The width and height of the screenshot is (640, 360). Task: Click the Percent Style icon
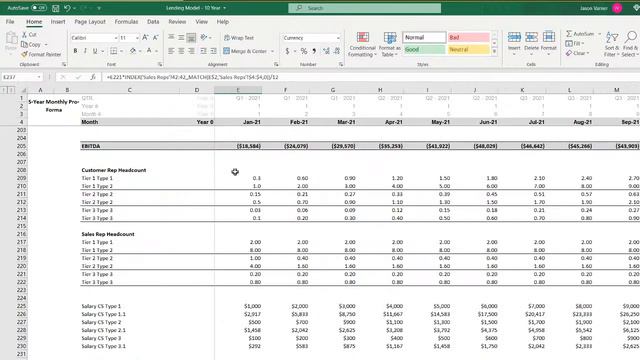304,51
